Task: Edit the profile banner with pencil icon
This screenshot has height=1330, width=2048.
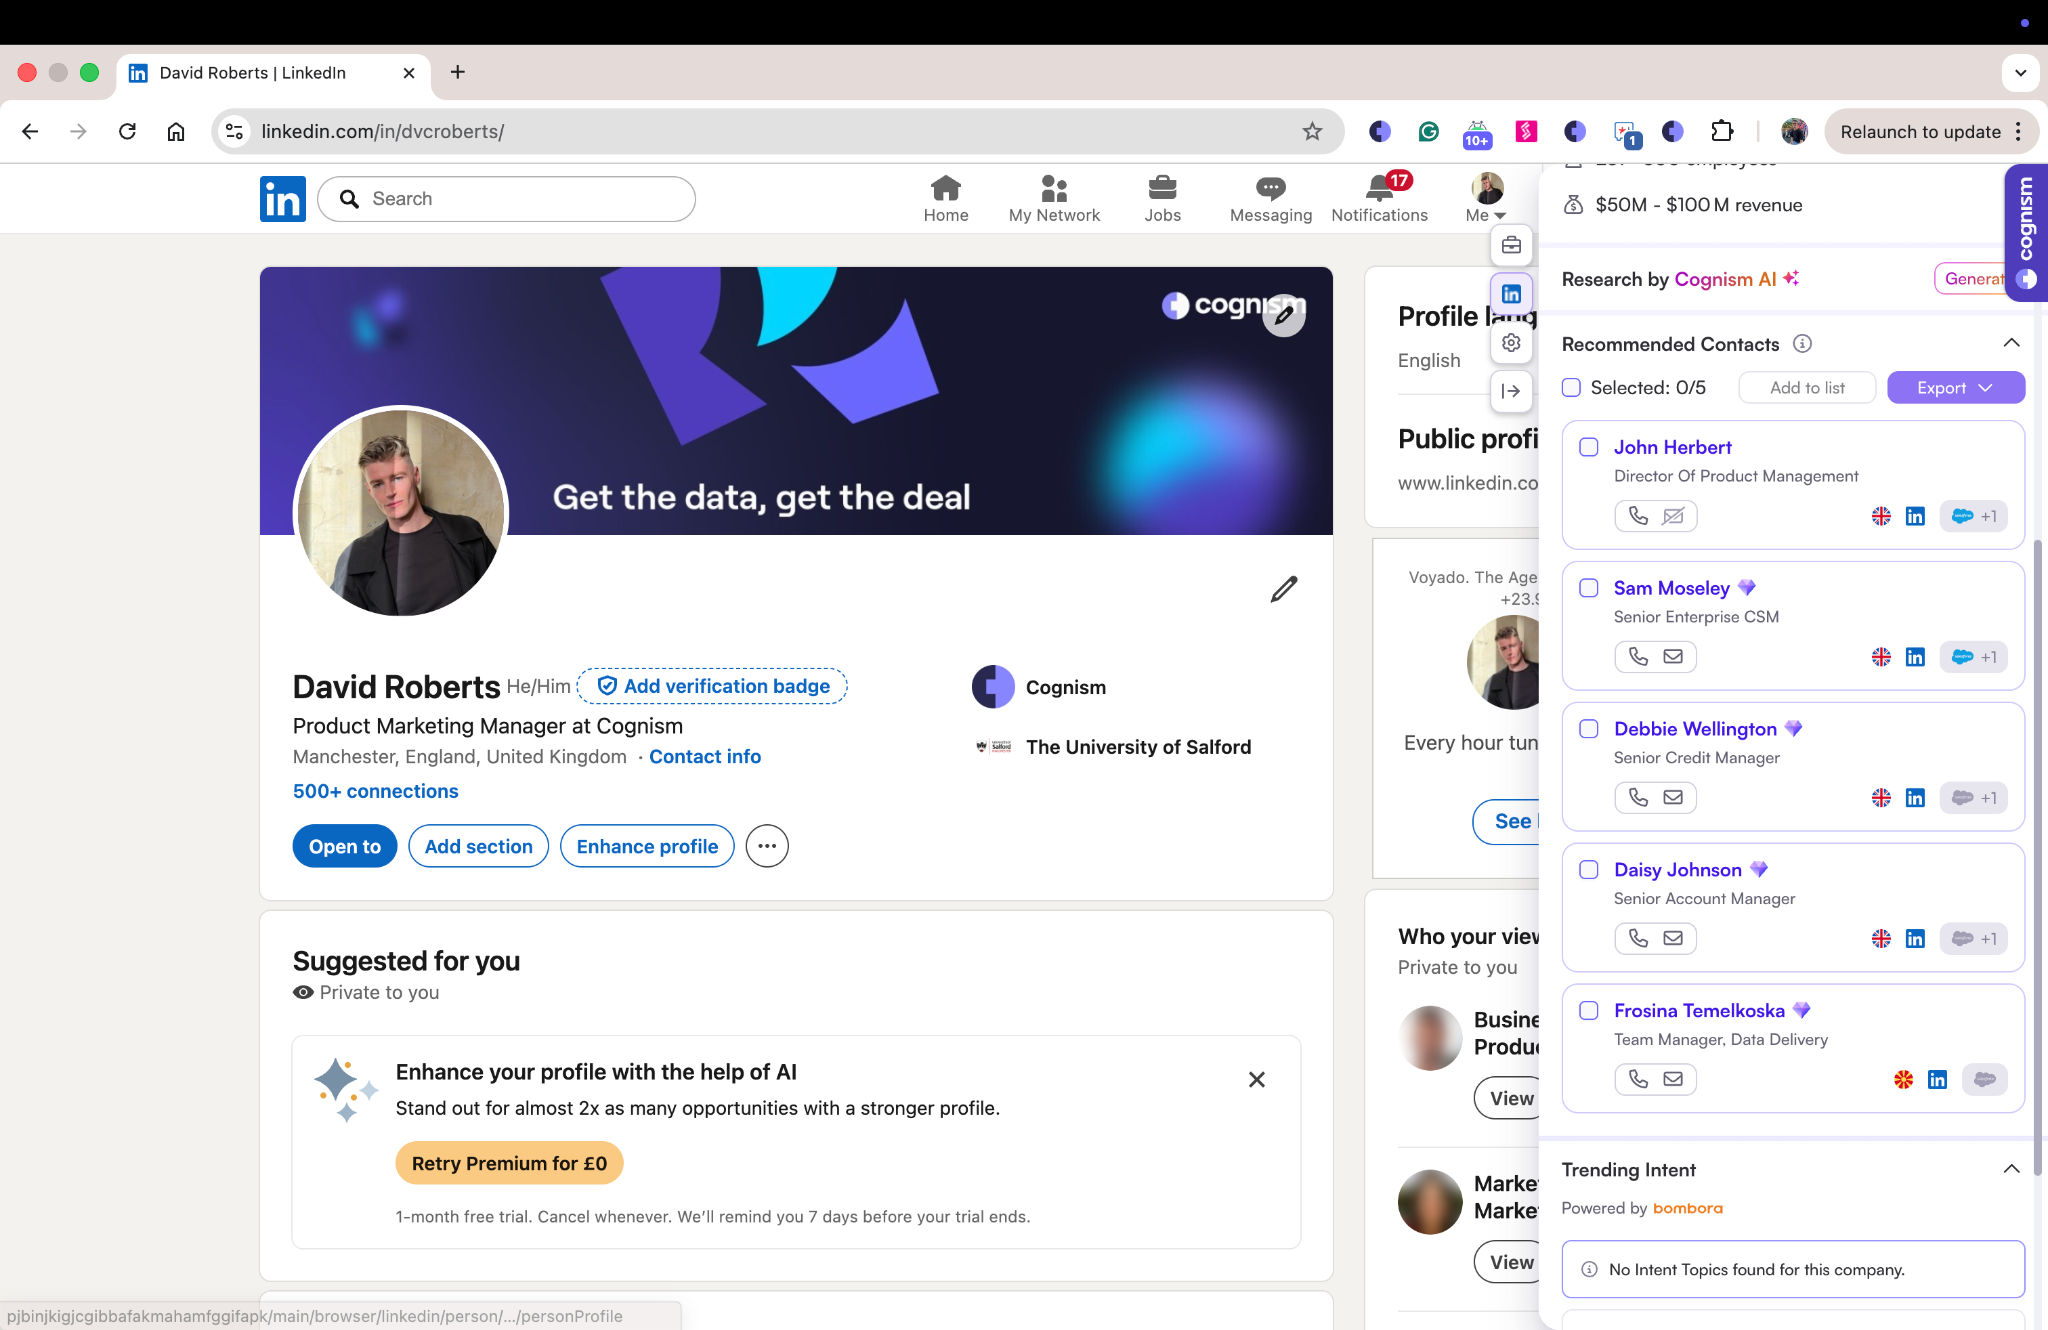Action: (1284, 316)
